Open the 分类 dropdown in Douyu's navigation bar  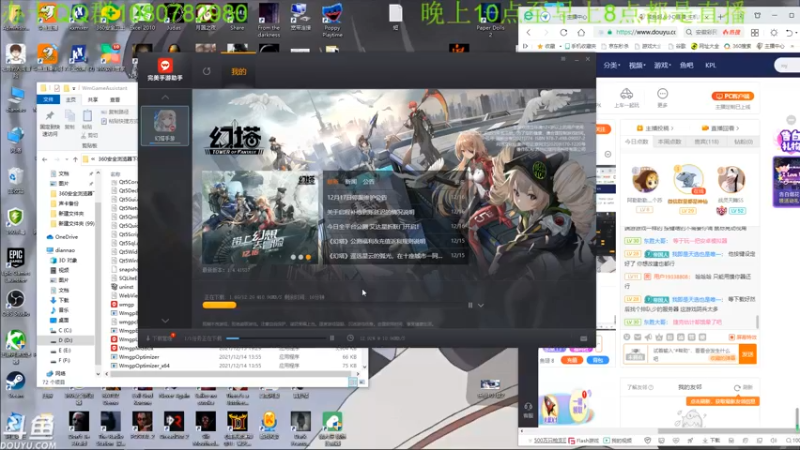point(611,65)
